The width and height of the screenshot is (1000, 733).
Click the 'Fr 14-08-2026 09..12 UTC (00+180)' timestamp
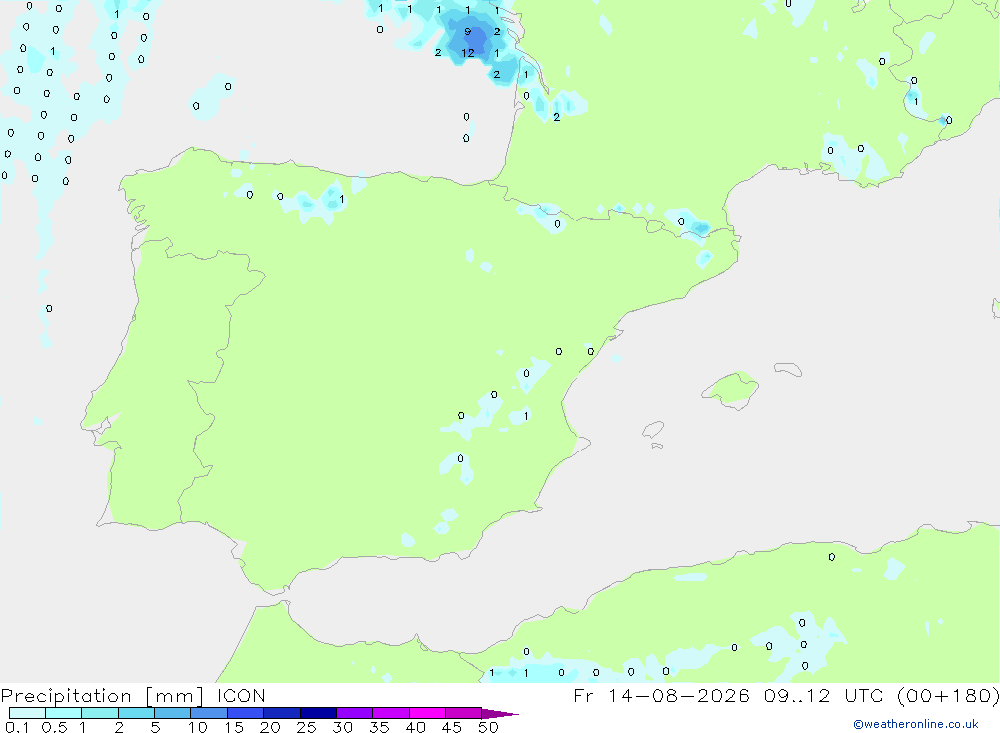(x=786, y=695)
